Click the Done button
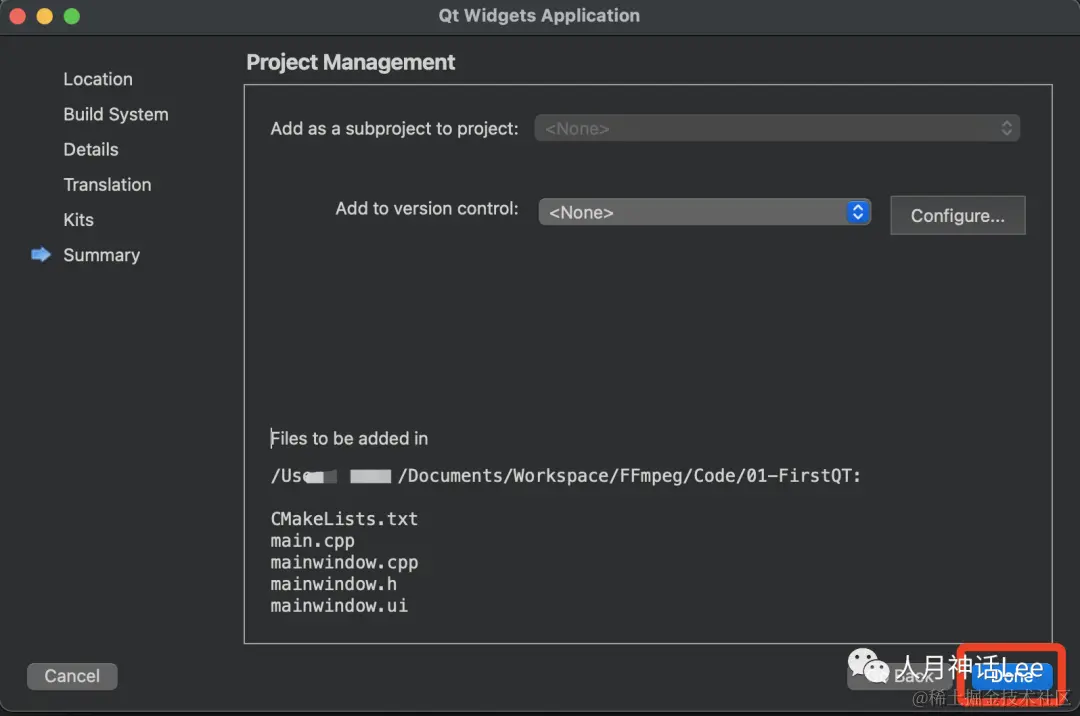 pyautogui.click(x=1012, y=675)
